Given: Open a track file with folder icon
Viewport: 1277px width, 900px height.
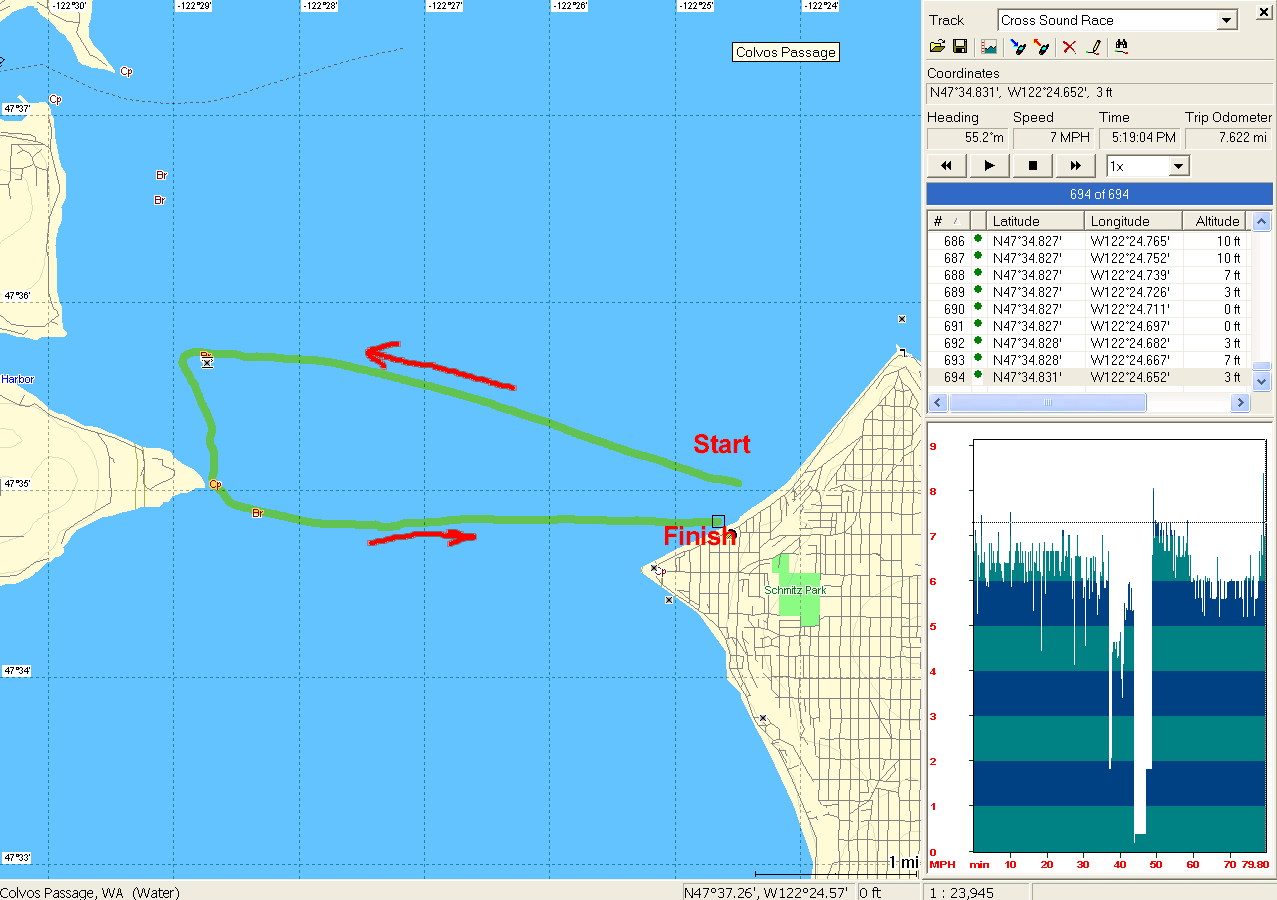Looking at the screenshot, I should pyautogui.click(x=937, y=47).
